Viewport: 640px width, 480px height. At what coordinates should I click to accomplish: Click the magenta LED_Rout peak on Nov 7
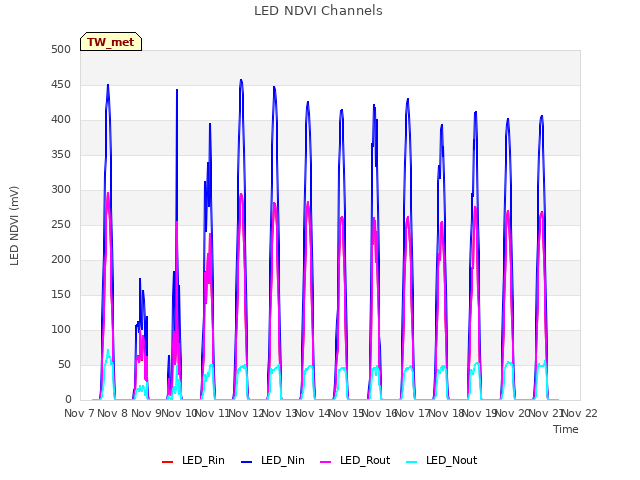click(108, 193)
